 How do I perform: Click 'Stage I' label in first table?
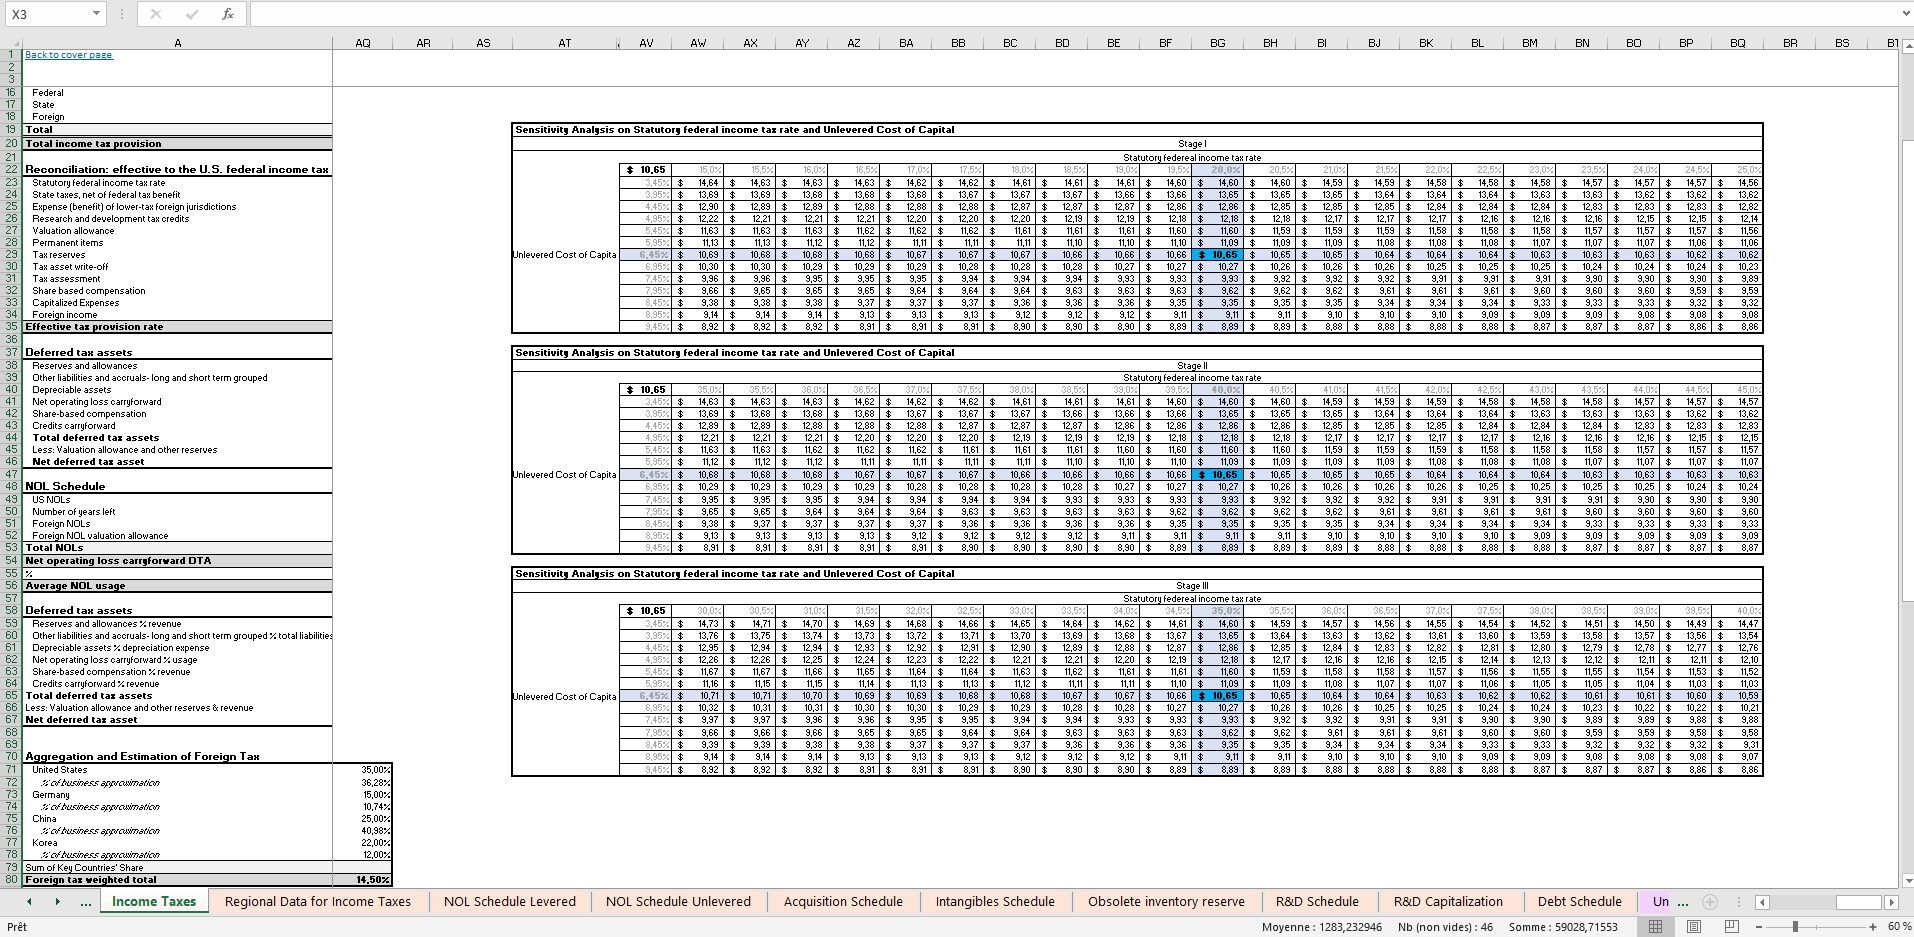[1192, 144]
